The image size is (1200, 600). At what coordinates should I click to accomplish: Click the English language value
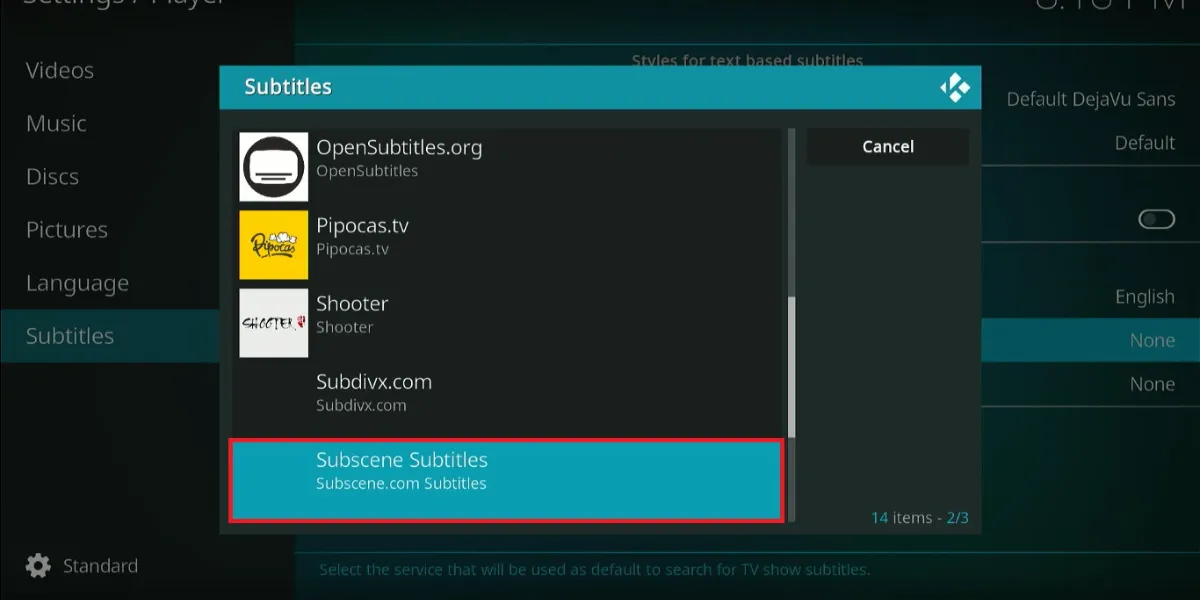click(1145, 297)
